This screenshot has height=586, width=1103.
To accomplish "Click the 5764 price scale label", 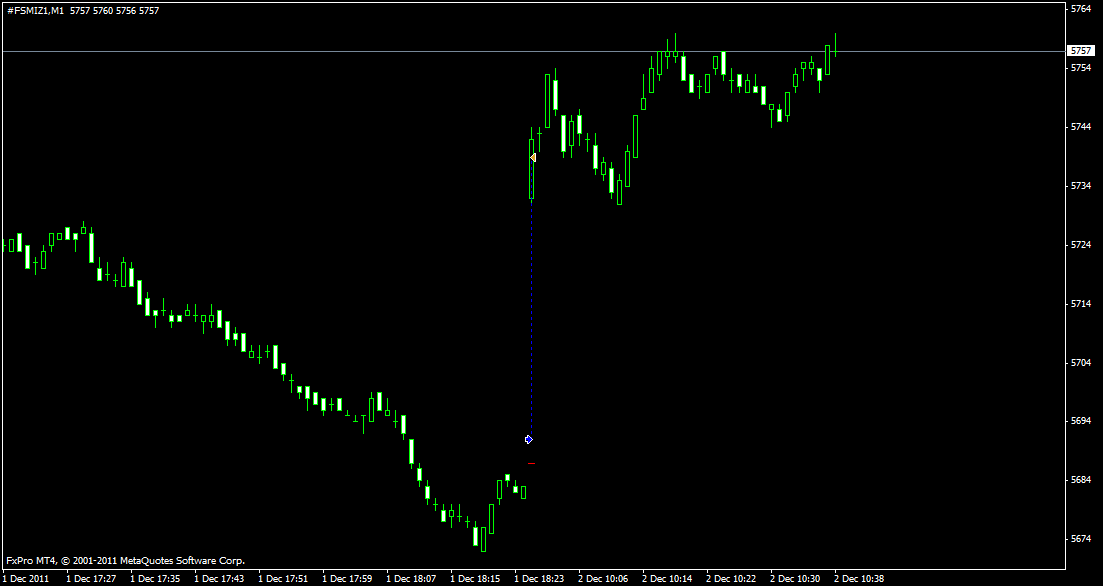I will [x=1081, y=9].
